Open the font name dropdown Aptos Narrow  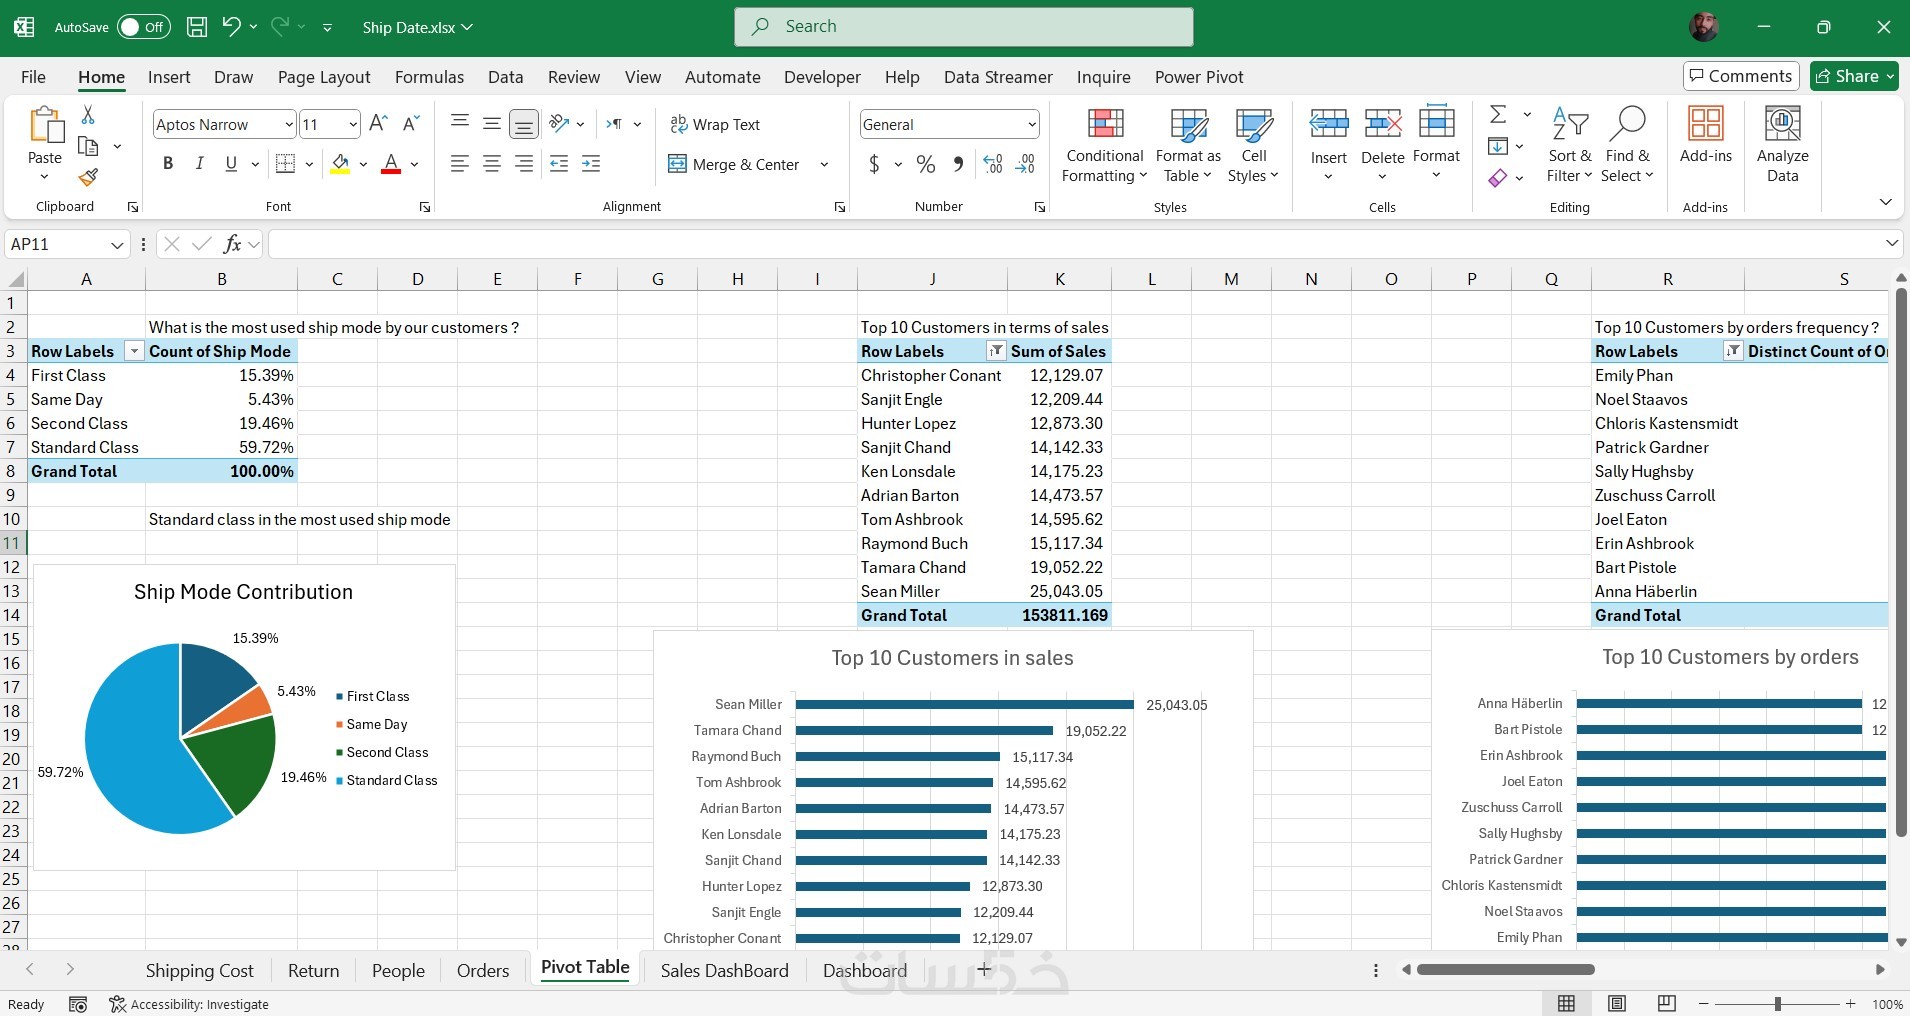point(288,125)
